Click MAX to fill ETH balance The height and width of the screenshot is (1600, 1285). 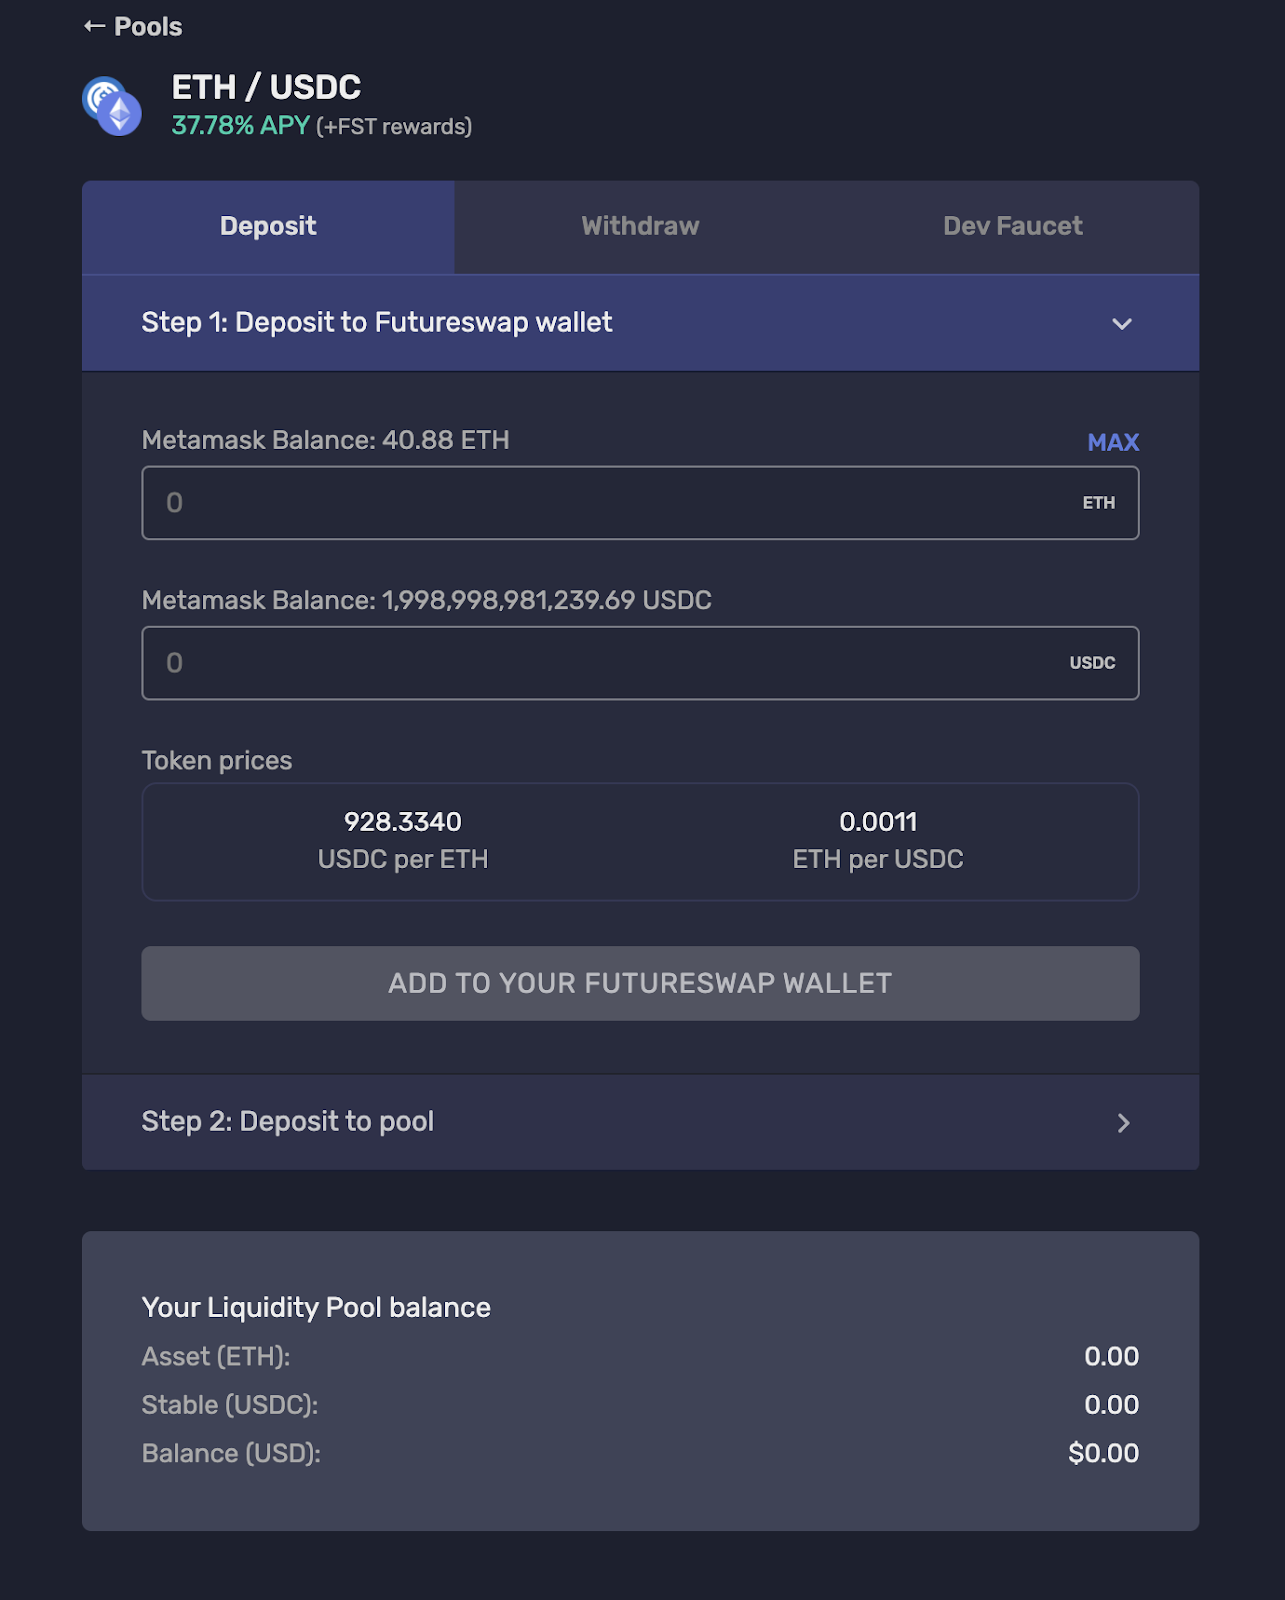[1112, 442]
